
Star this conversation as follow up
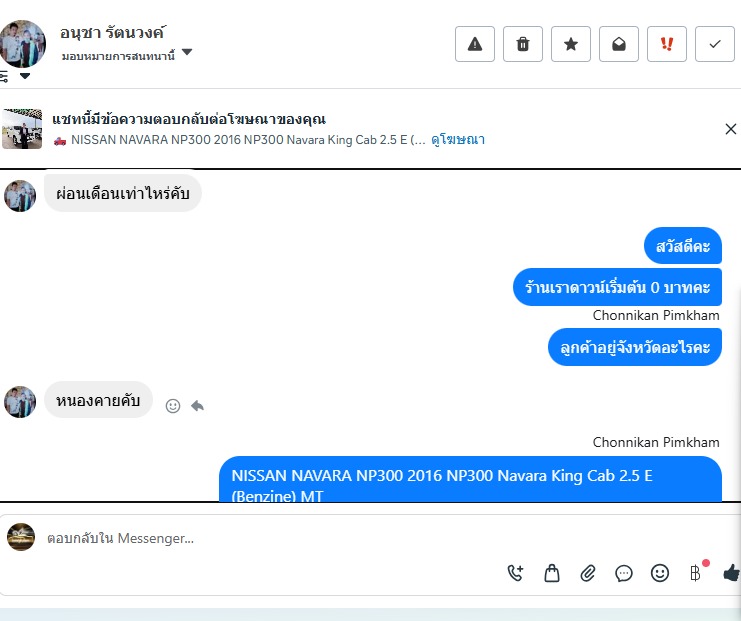(570, 44)
